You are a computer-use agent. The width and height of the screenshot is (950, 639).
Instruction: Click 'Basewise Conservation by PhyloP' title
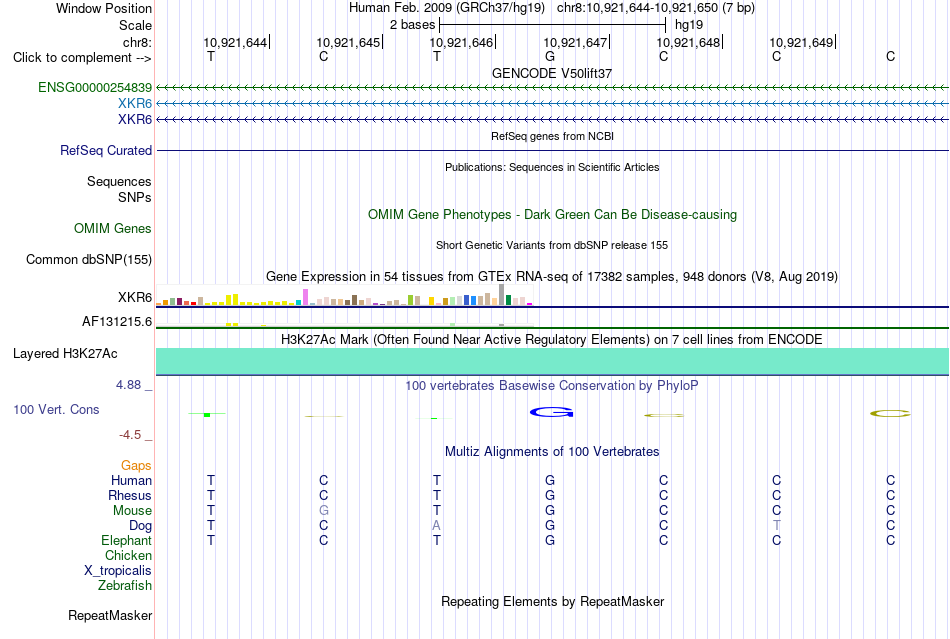click(x=552, y=385)
